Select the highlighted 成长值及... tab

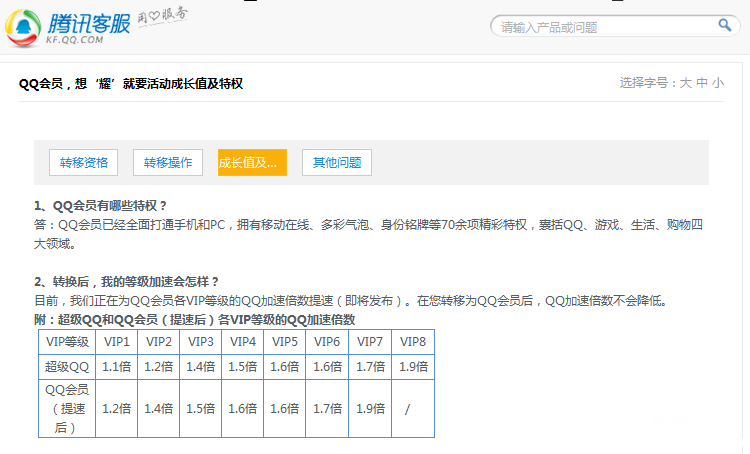coord(252,163)
